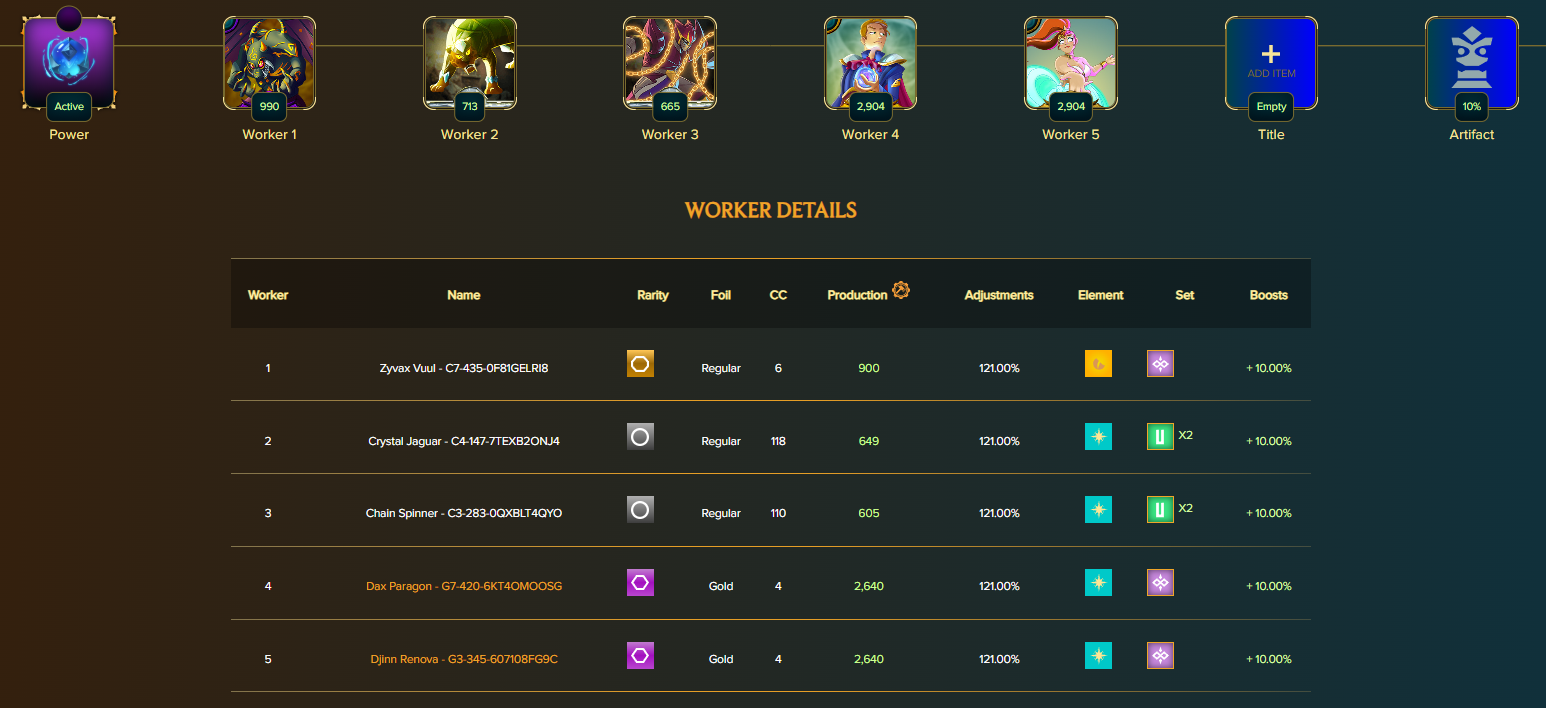
Task: Click the gear icon beside Production header
Action: click(x=901, y=290)
